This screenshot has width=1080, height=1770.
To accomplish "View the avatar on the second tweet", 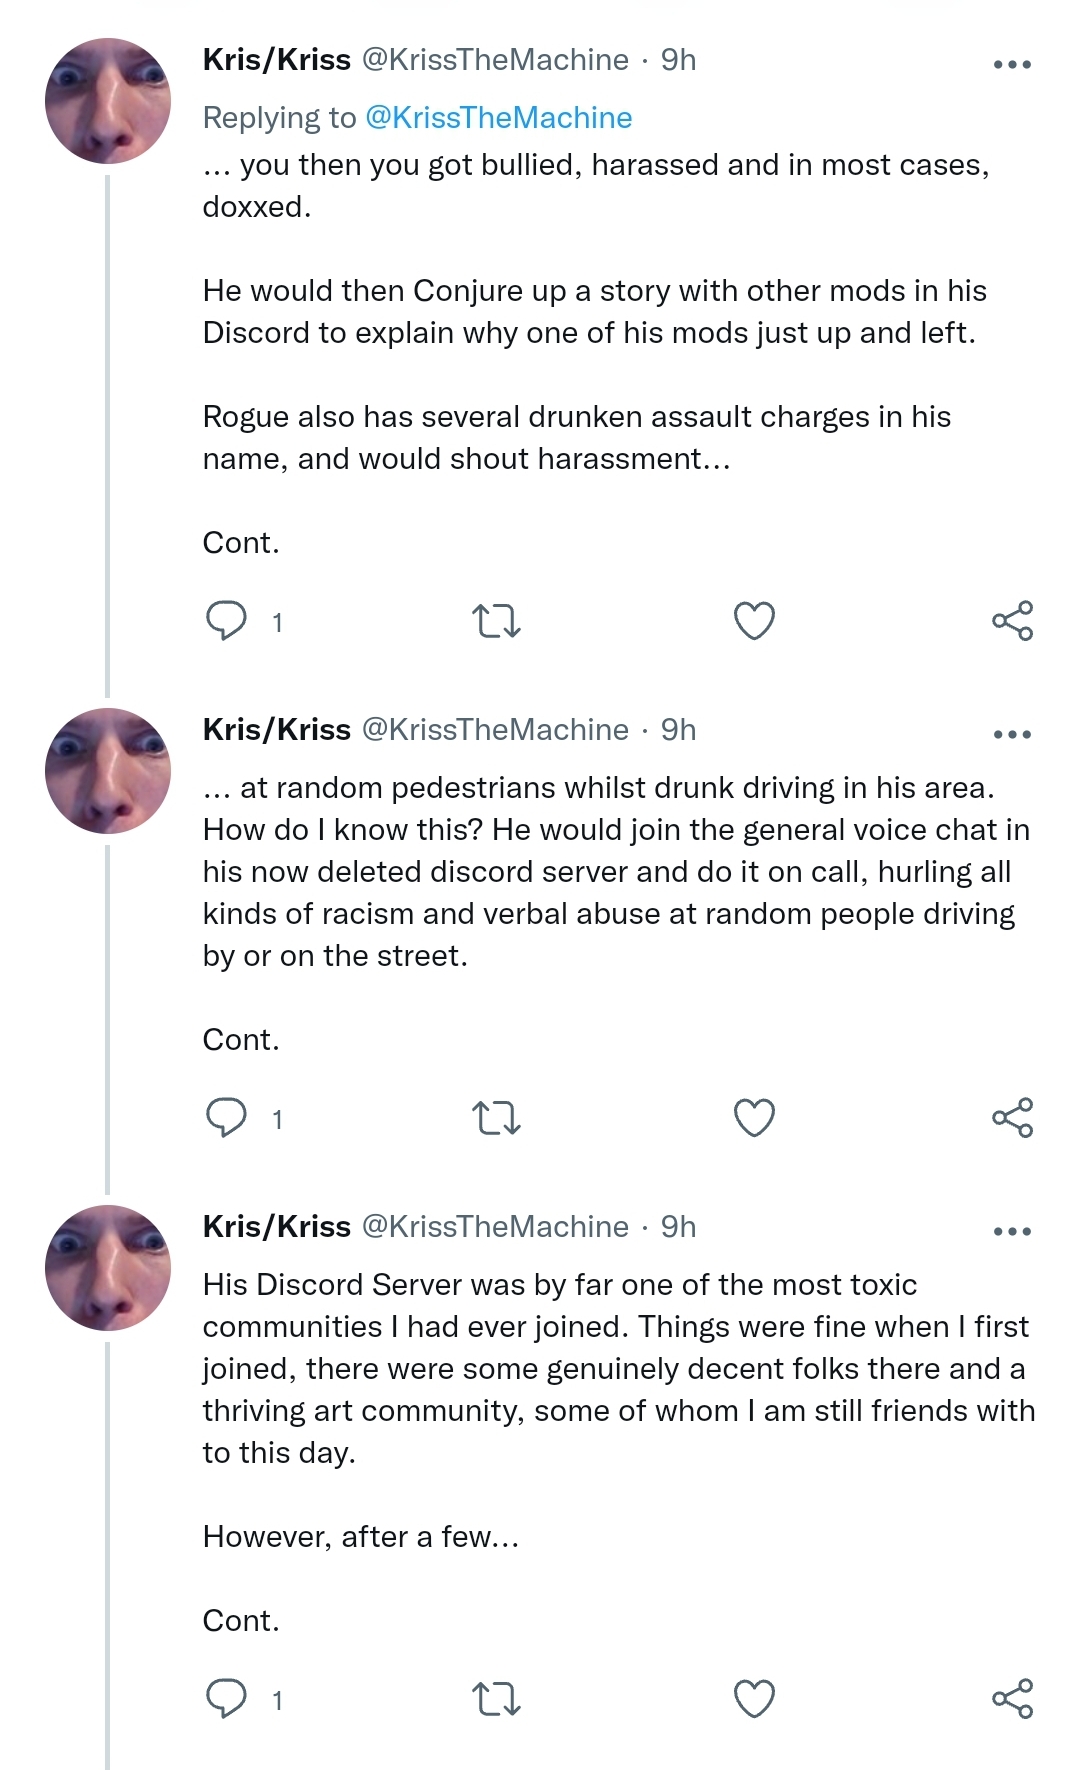I will click(x=108, y=771).
